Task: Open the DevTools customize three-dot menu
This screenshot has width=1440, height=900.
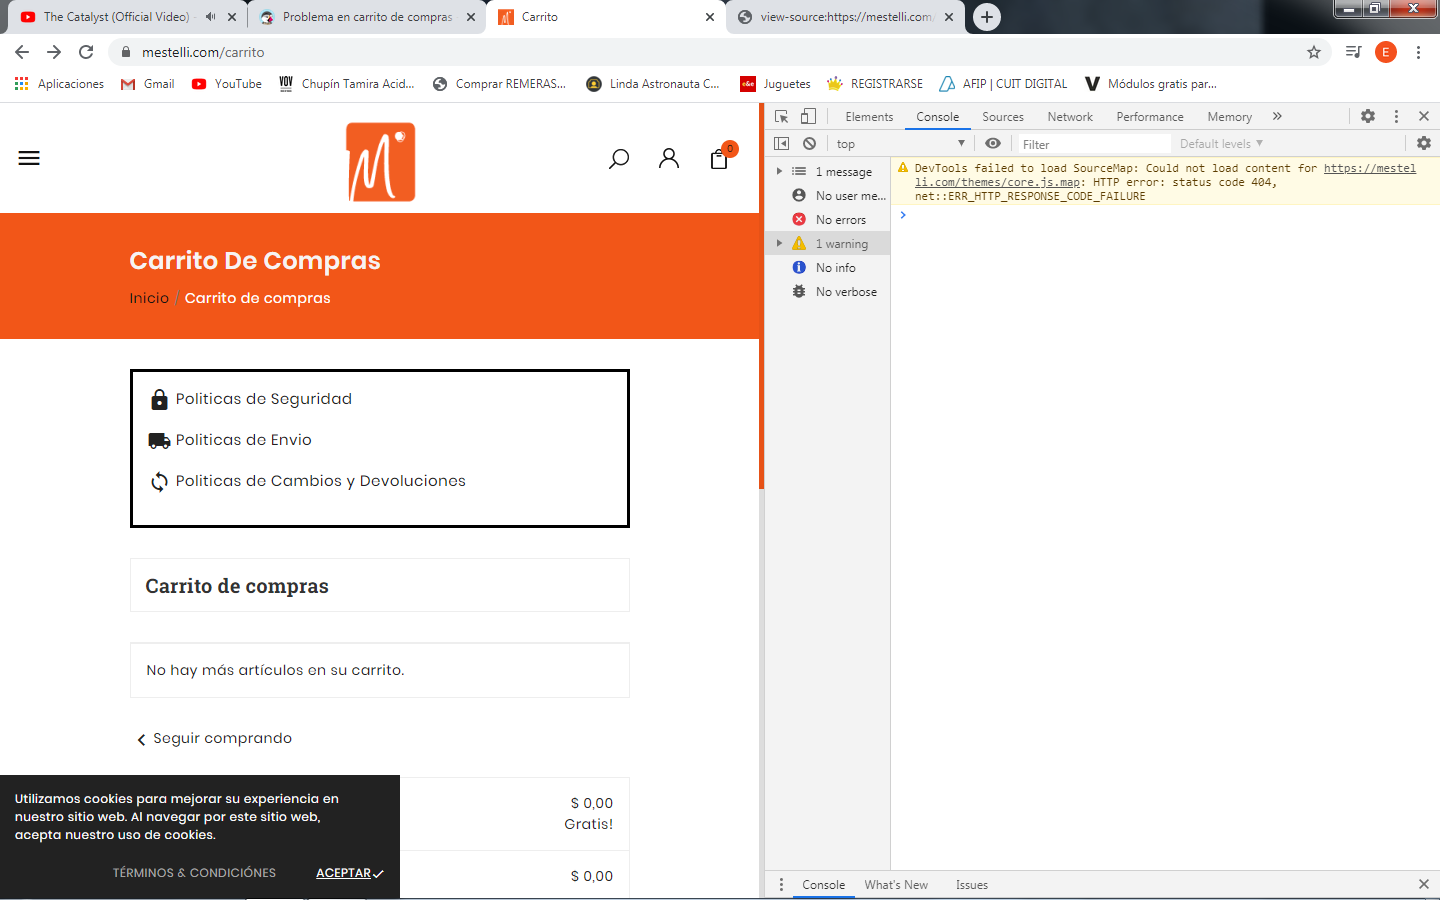Action: [x=1396, y=116]
